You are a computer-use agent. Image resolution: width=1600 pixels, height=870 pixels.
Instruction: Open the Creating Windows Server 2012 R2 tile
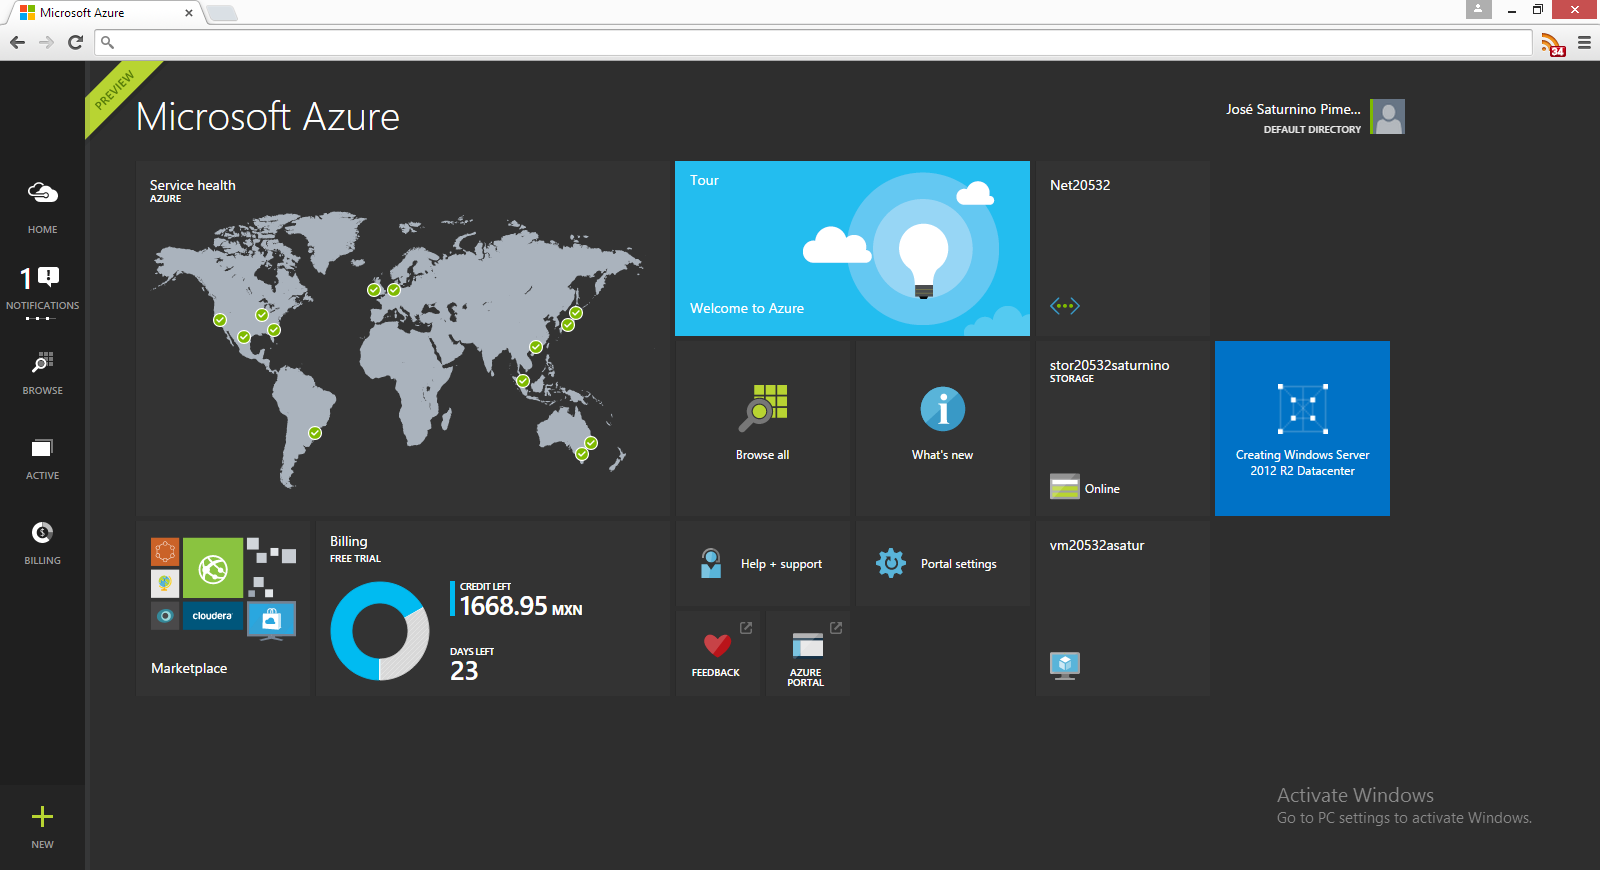click(x=1302, y=428)
